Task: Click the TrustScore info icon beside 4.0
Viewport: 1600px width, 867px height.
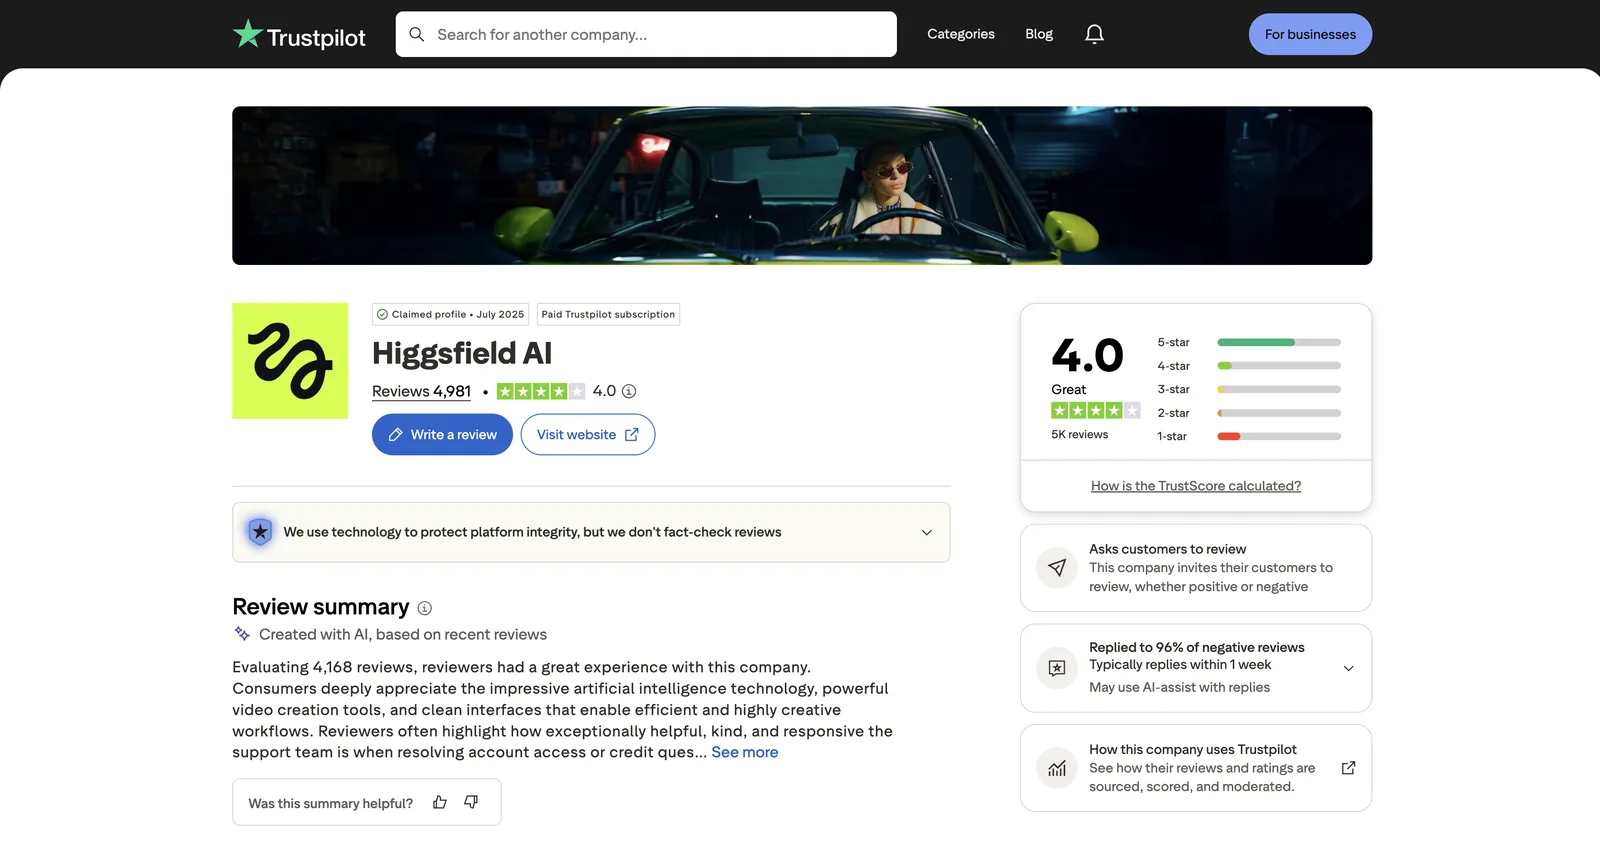Action: pos(629,391)
